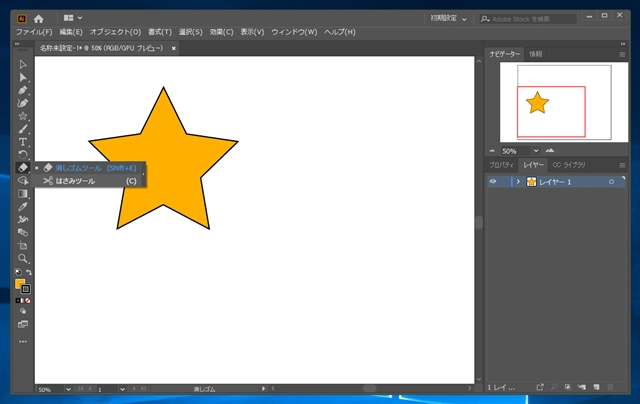Select the Direct Selection tool
Viewport: 640px width, 404px height.
coord(23,78)
